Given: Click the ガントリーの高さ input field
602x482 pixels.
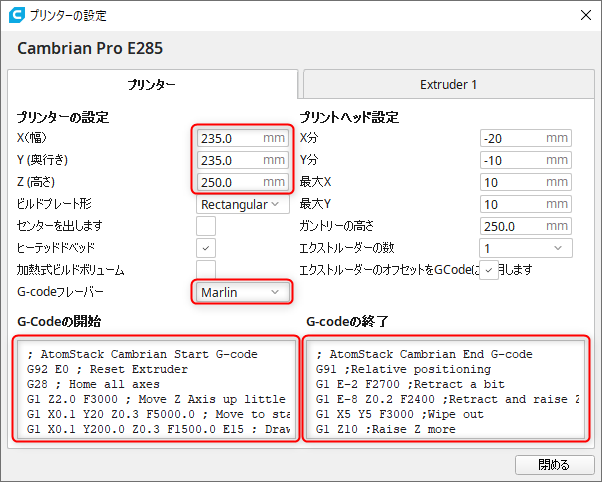Looking at the screenshot, I should (x=526, y=226).
